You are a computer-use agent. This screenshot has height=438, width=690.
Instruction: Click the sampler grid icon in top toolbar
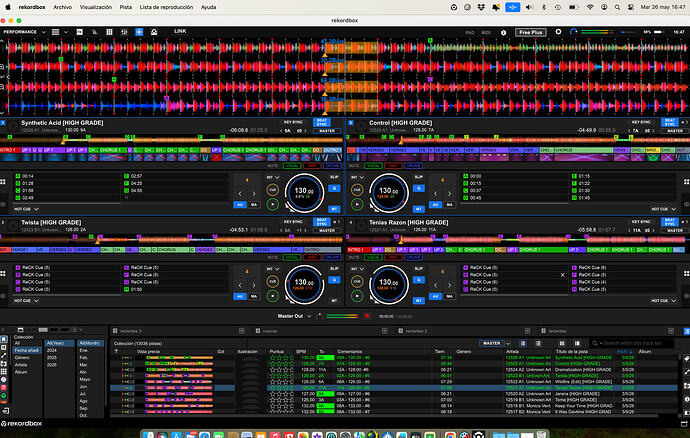(x=109, y=32)
